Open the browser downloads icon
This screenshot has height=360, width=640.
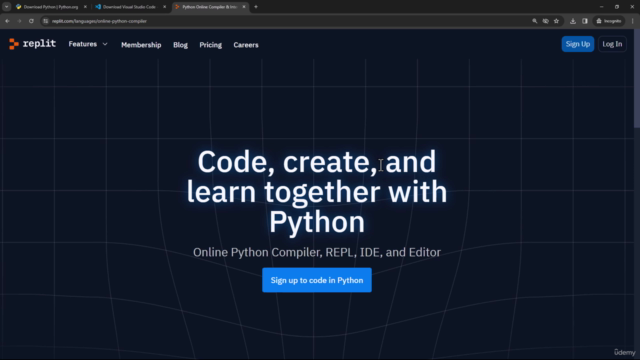(x=573, y=21)
